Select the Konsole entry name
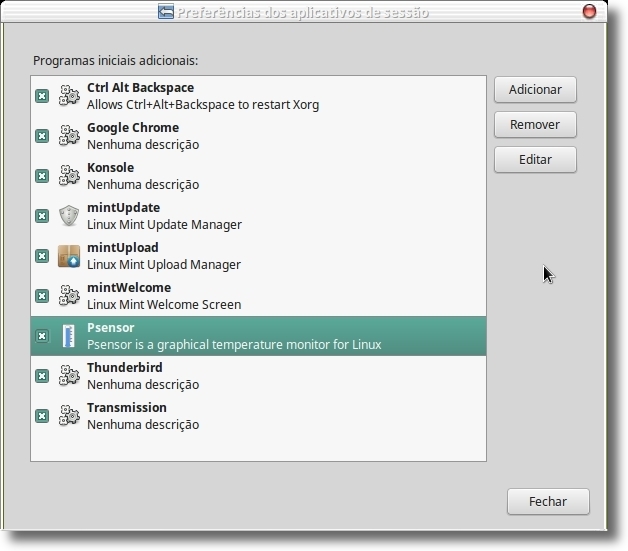This screenshot has height=551, width=628. point(111,167)
